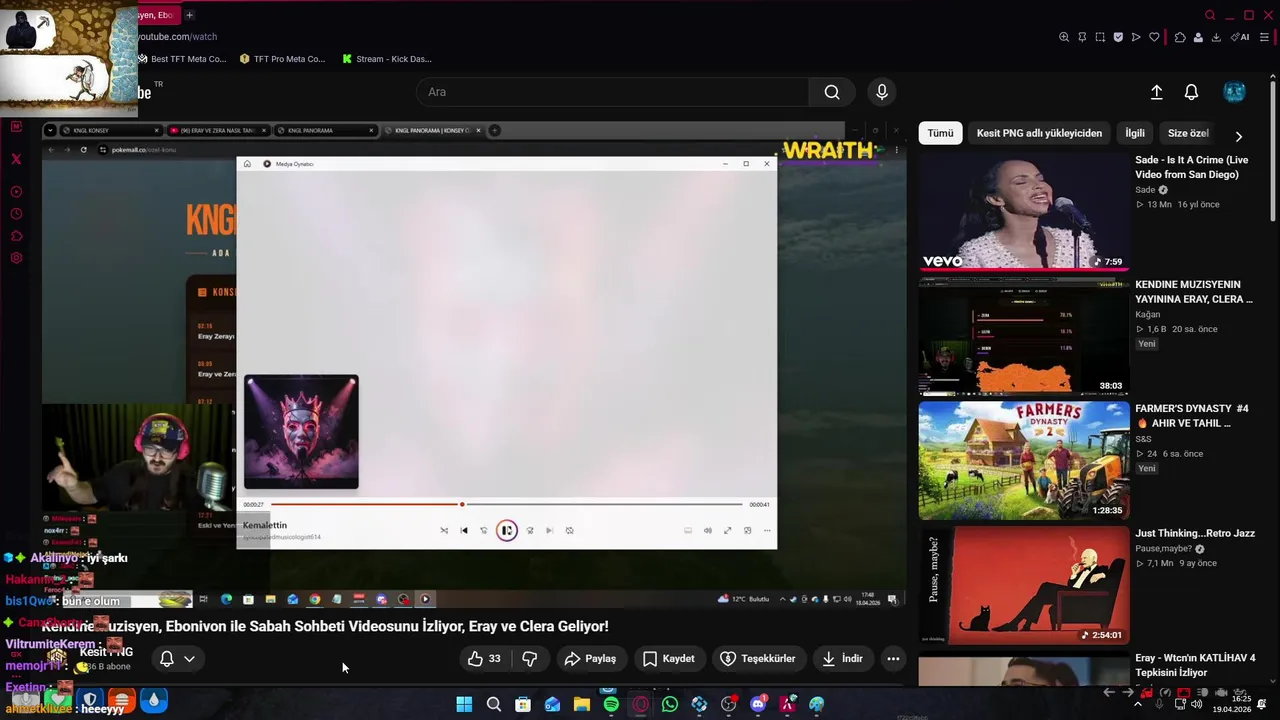Click the tab search icon in title bar
This screenshot has height=720, width=1280.
tap(1210, 15)
